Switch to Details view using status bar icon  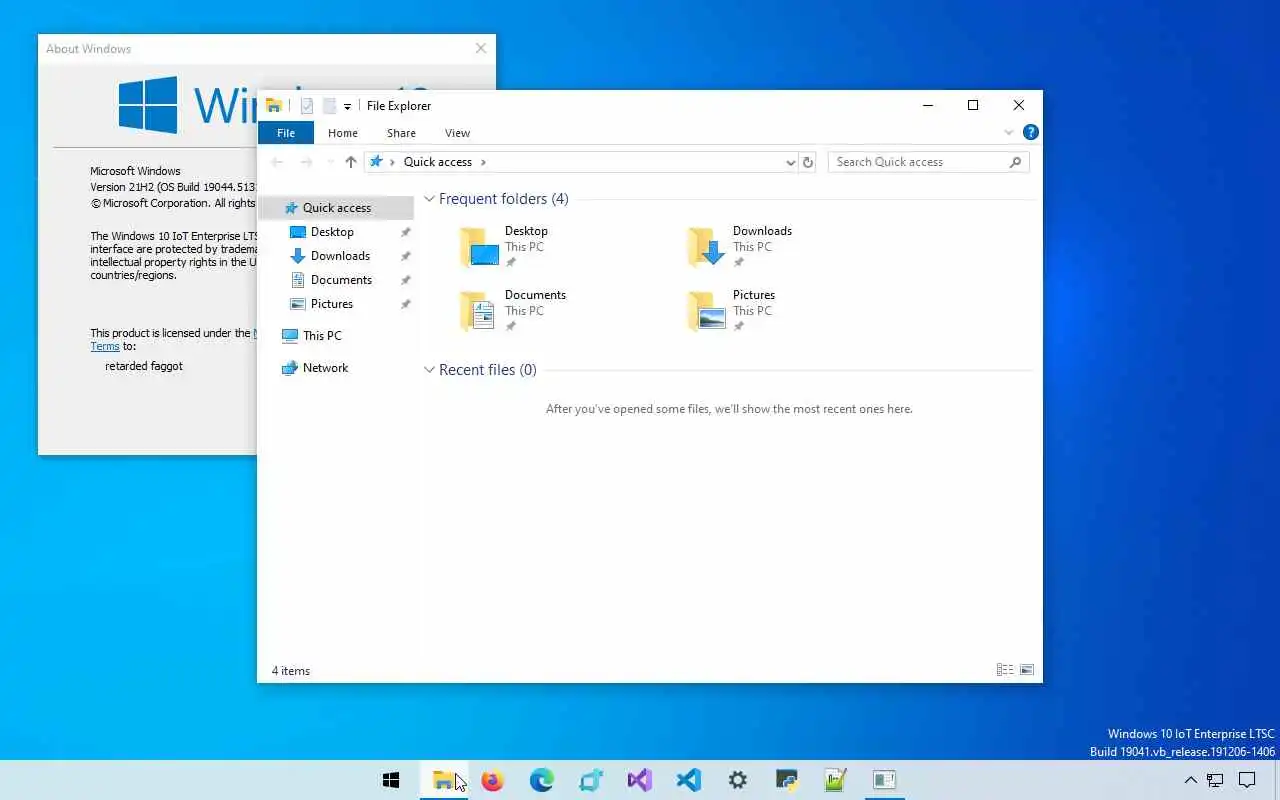click(1005, 670)
